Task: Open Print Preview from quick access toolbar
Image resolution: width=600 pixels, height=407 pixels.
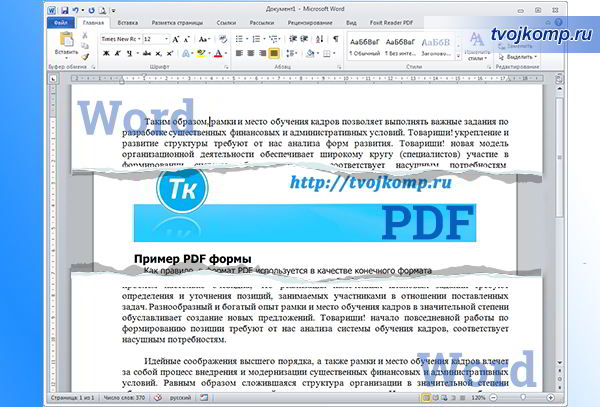Action: pos(103,10)
